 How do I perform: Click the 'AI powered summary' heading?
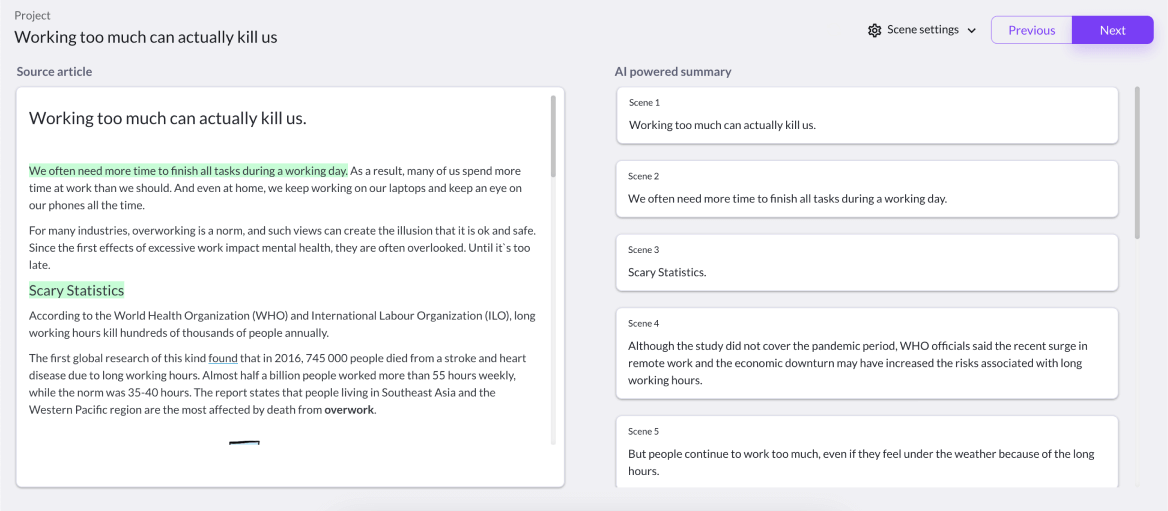[672, 72]
